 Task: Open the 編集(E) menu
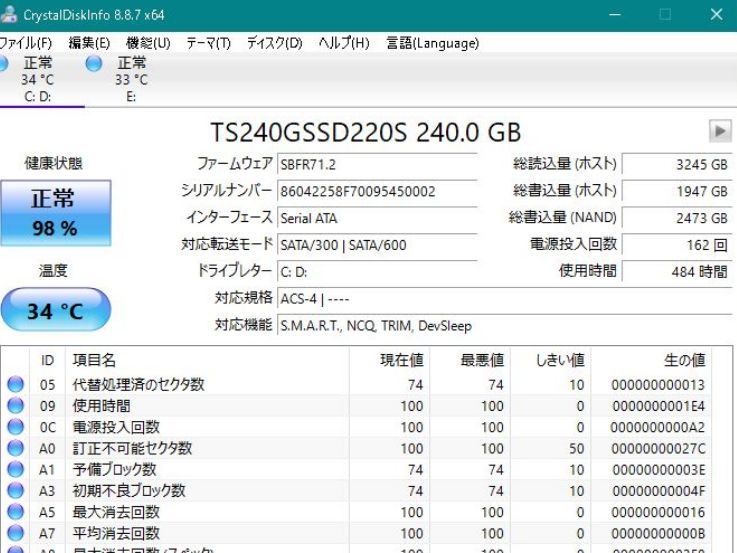(89, 43)
